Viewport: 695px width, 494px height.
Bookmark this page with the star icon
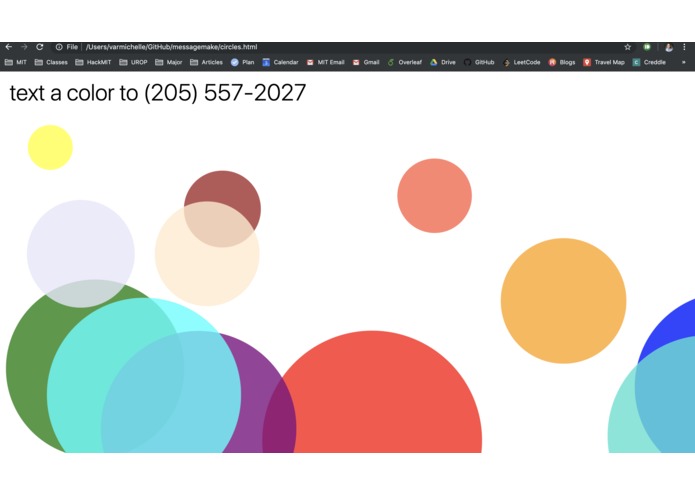coord(628,47)
